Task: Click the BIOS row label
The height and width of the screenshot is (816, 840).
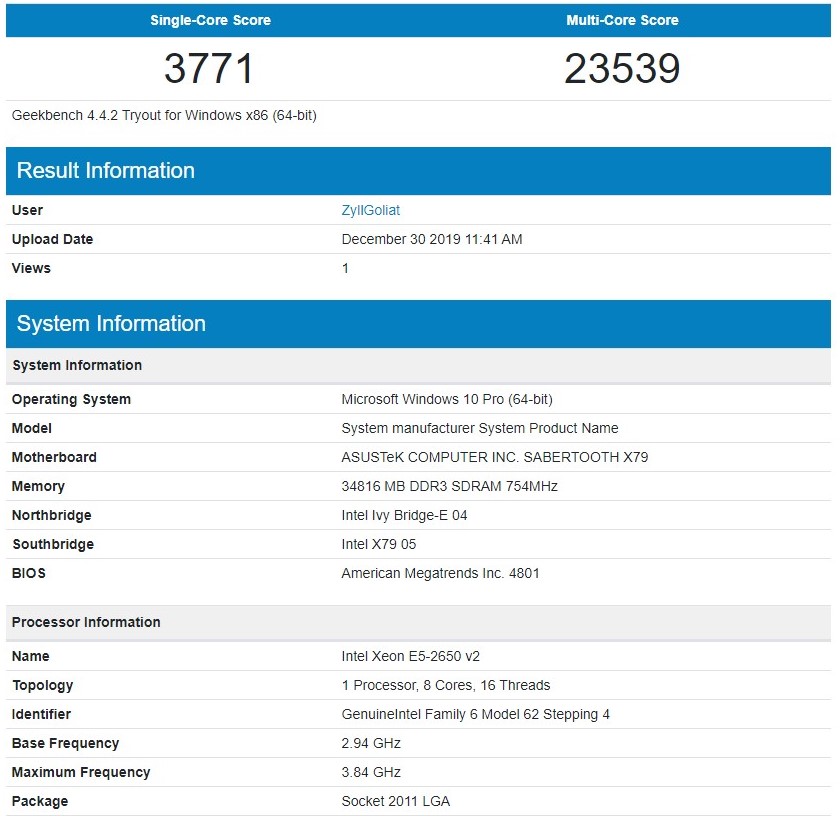Action: [28, 573]
